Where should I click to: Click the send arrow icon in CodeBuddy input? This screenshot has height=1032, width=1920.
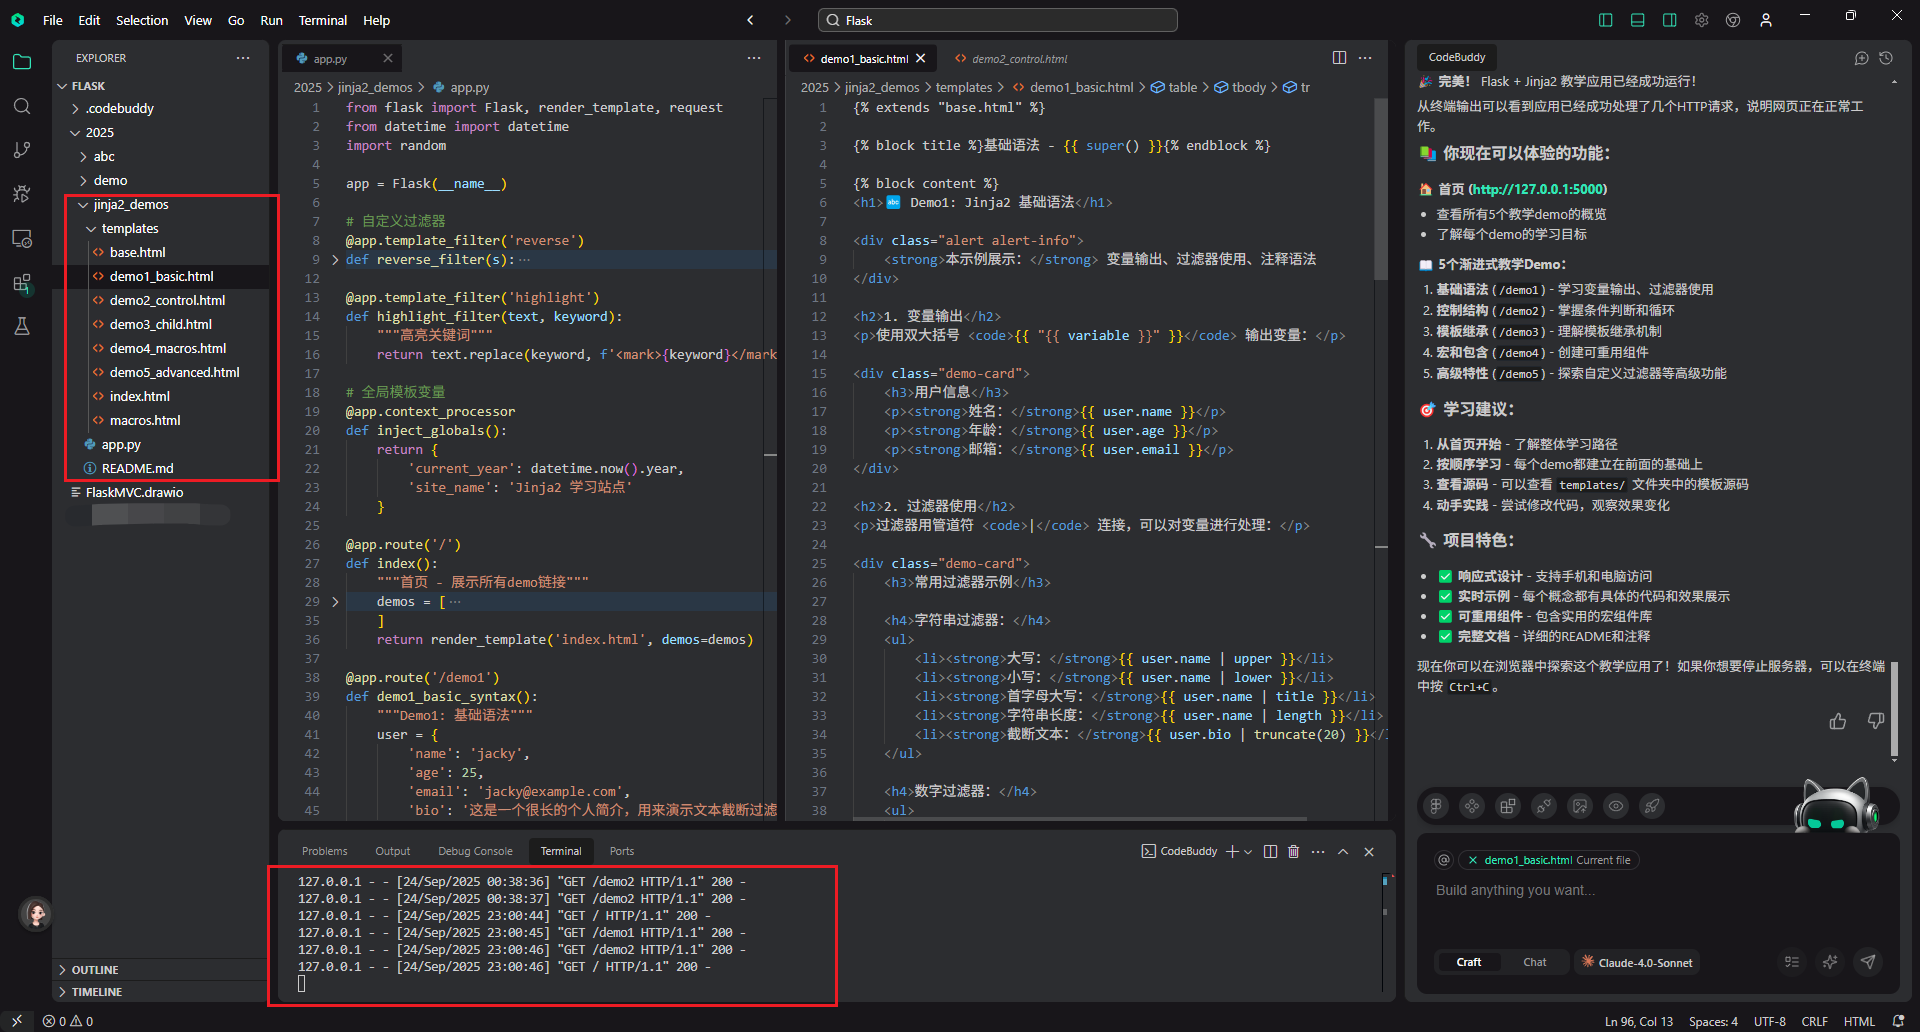[x=1867, y=962]
